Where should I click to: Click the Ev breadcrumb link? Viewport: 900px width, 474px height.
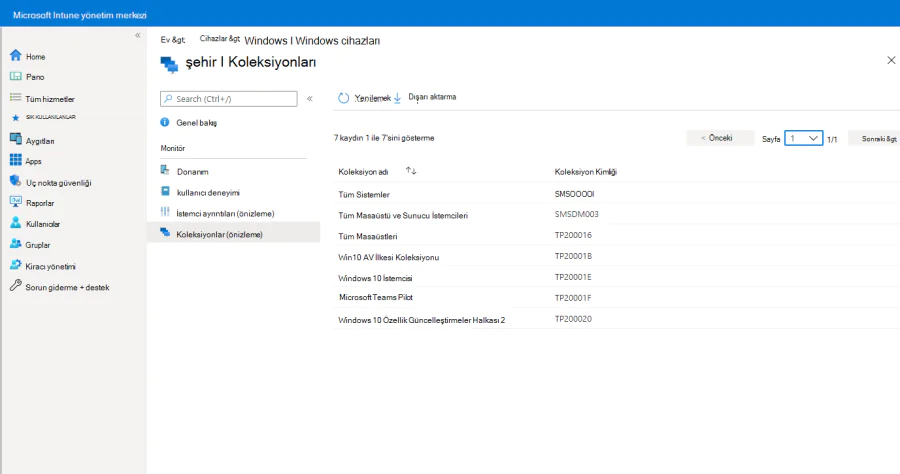(x=173, y=40)
